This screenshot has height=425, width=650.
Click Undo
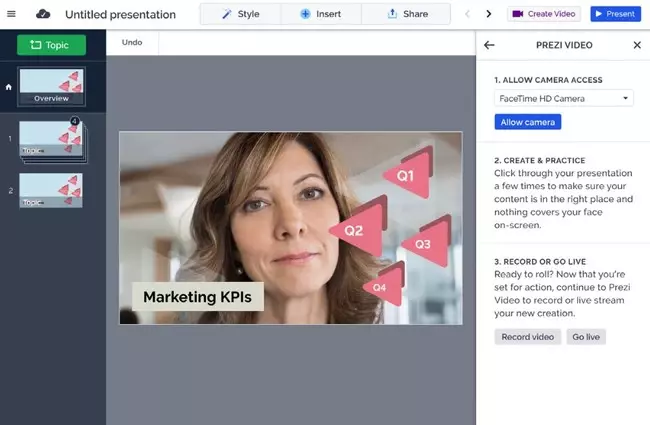coord(132,43)
